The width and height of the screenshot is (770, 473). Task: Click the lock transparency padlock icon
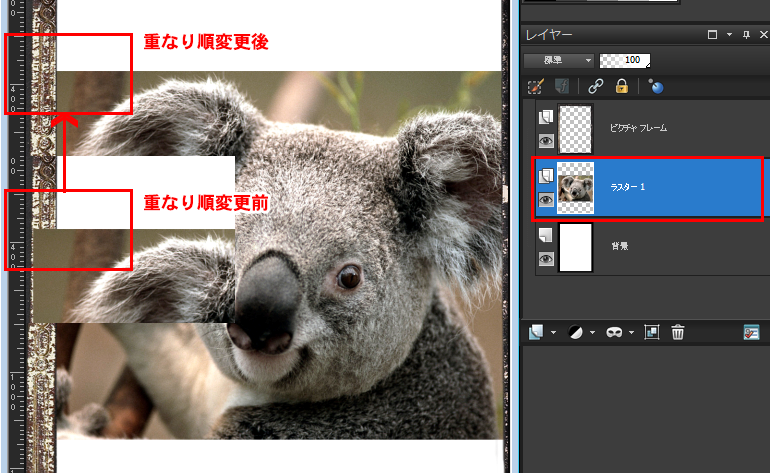point(622,86)
